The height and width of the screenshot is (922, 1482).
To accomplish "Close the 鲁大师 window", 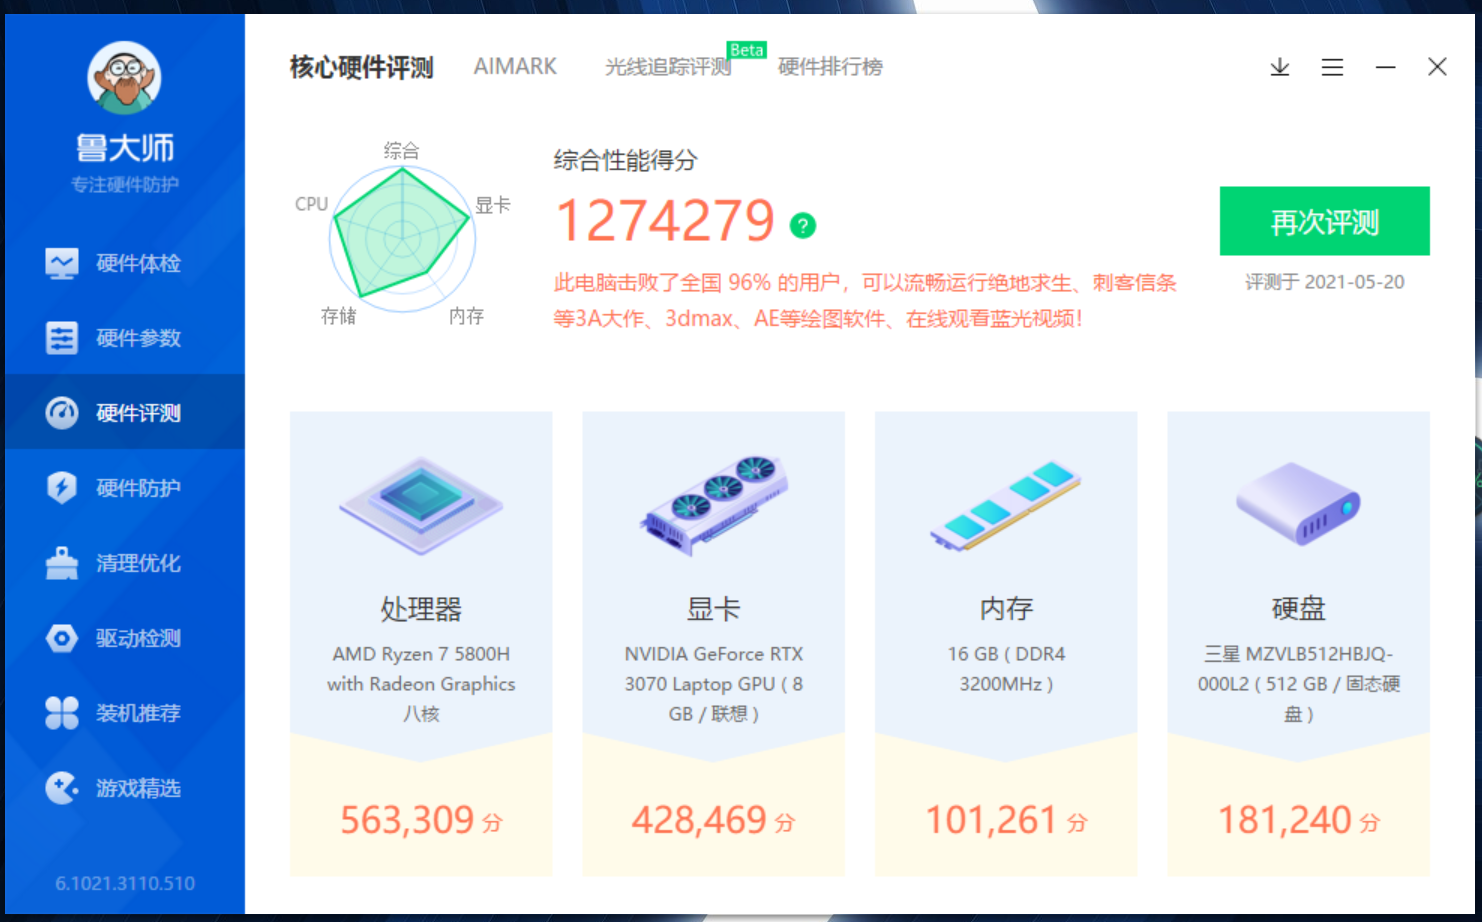I will coord(1437,67).
